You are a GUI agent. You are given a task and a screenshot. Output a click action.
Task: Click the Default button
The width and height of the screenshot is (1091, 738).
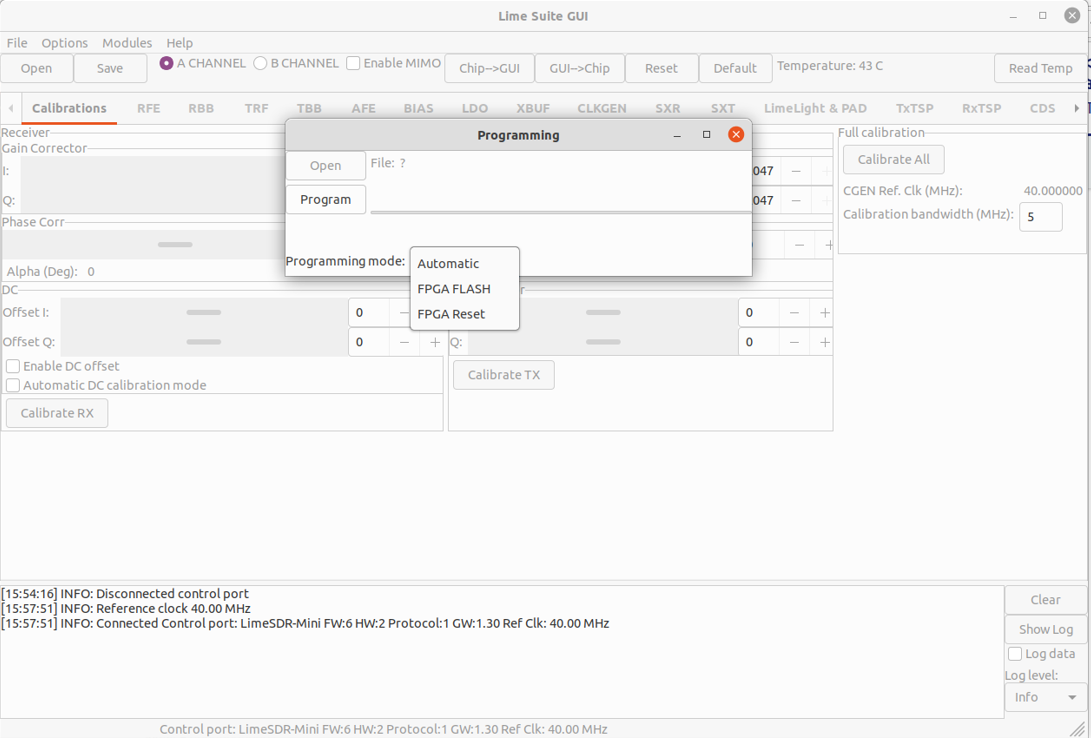point(735,68)
